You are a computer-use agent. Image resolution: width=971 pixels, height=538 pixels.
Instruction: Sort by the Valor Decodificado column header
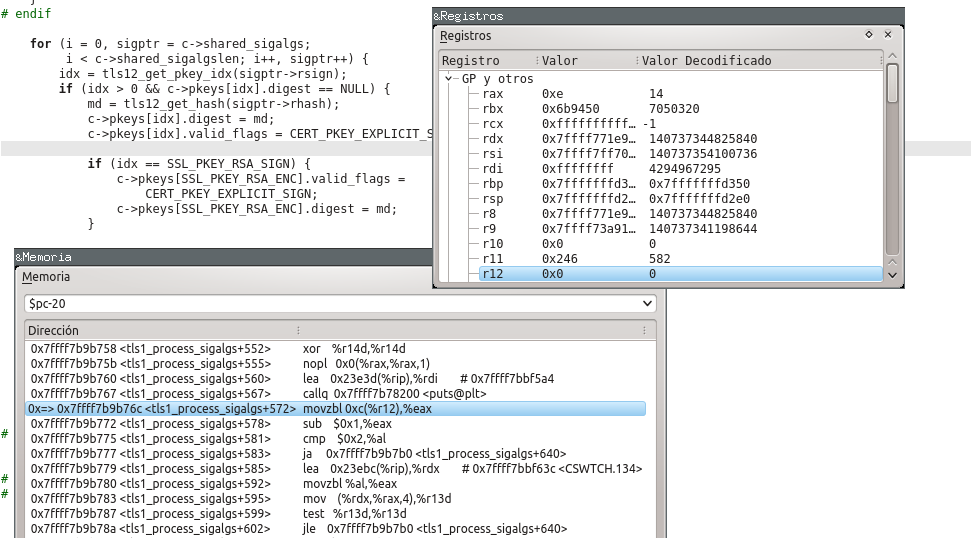tap(760, 61)
